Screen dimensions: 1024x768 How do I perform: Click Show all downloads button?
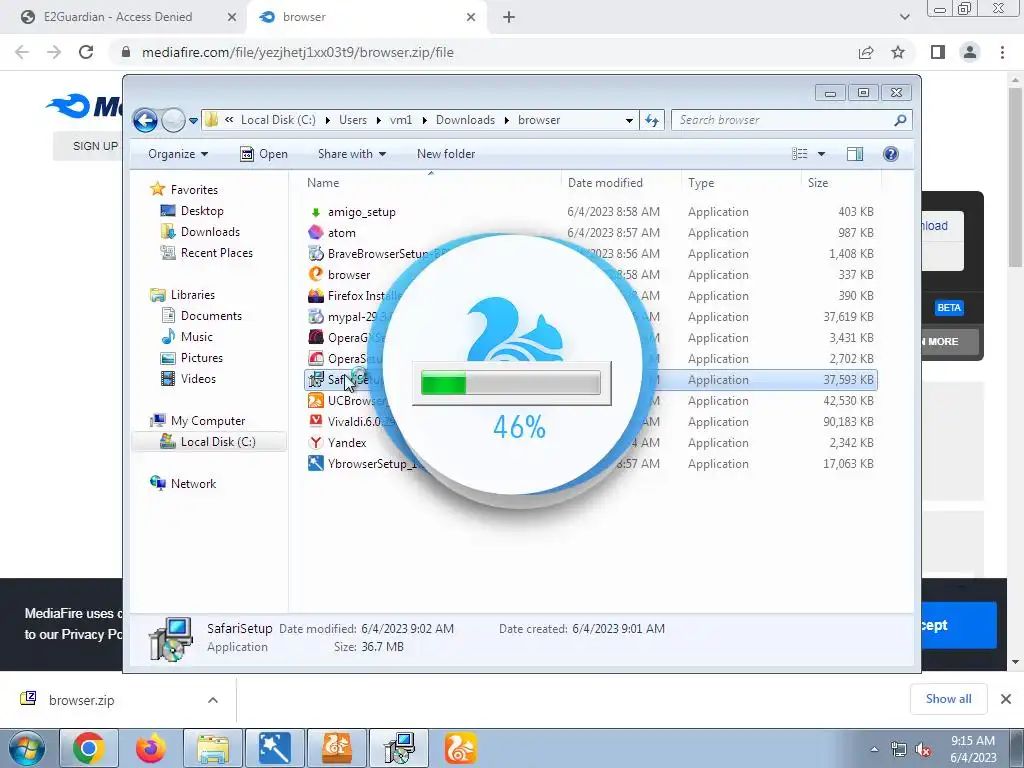[948, 699]
